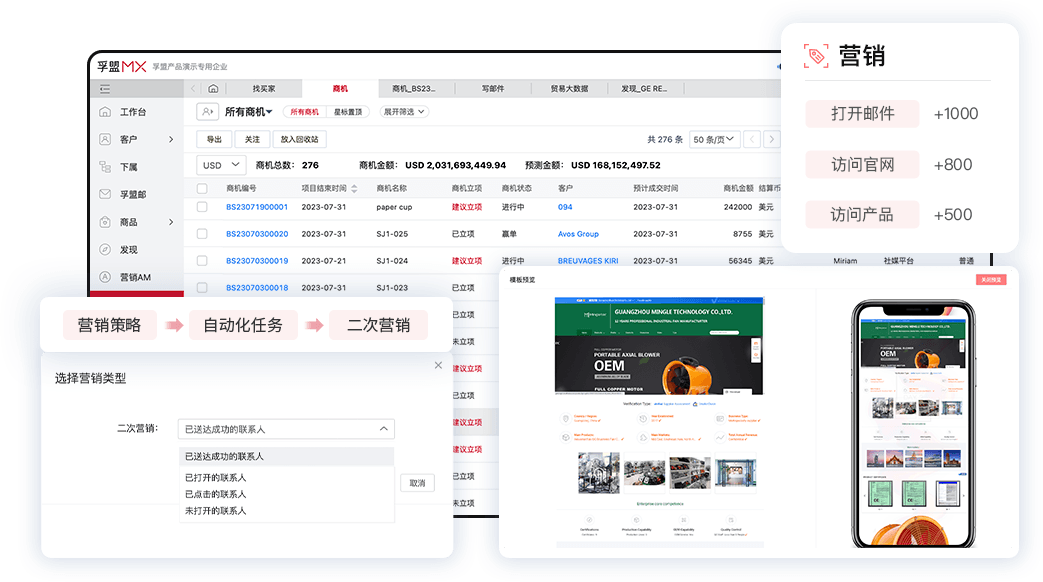Click the 导出 export button
This screenshot has height=582, width=1043.
pos(213,140)
